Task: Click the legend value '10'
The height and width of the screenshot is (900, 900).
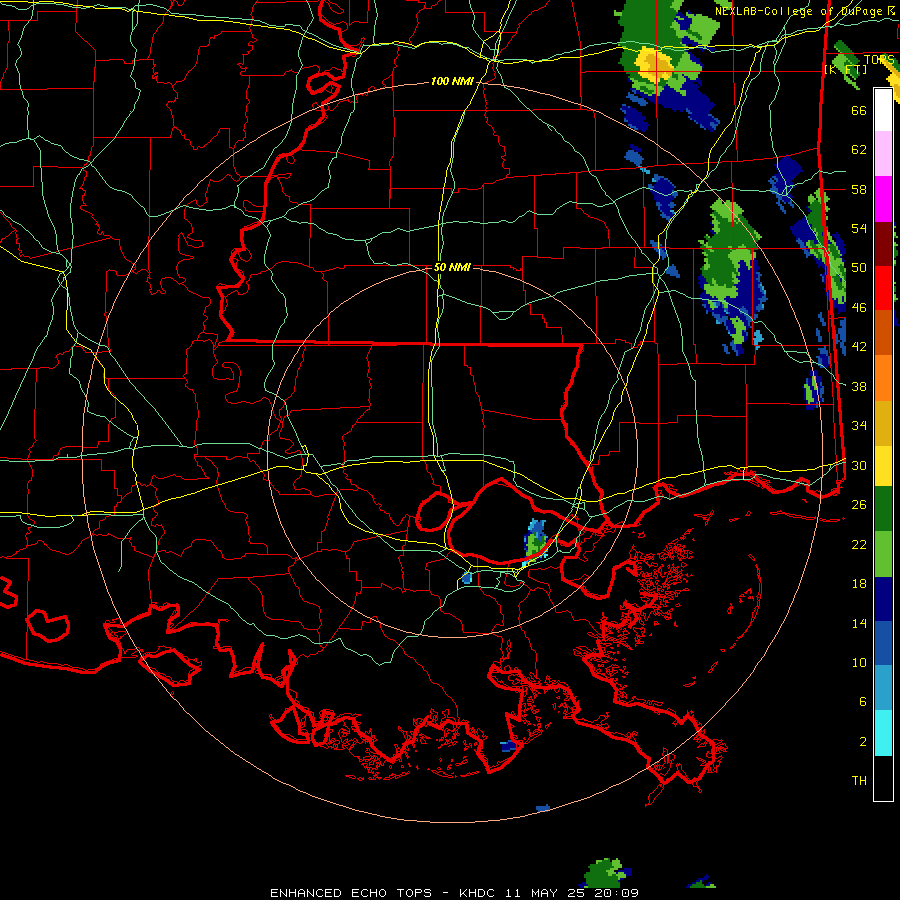Action: [x=859, y=662]
